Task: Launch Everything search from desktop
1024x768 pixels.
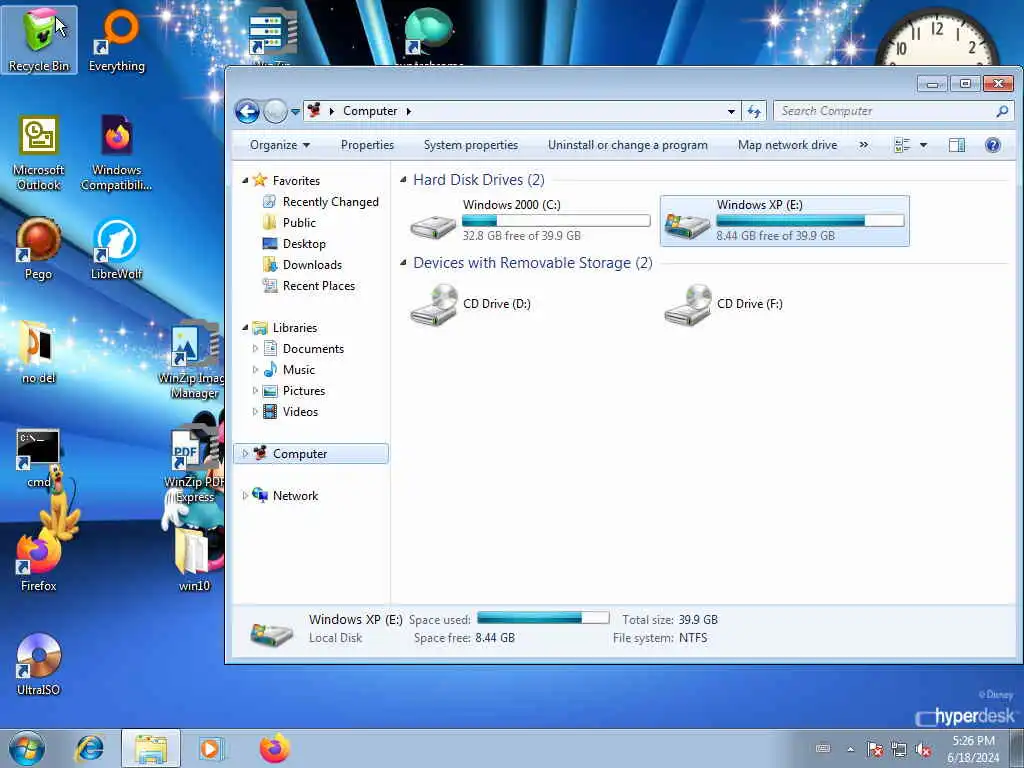Action: (117, 40)
